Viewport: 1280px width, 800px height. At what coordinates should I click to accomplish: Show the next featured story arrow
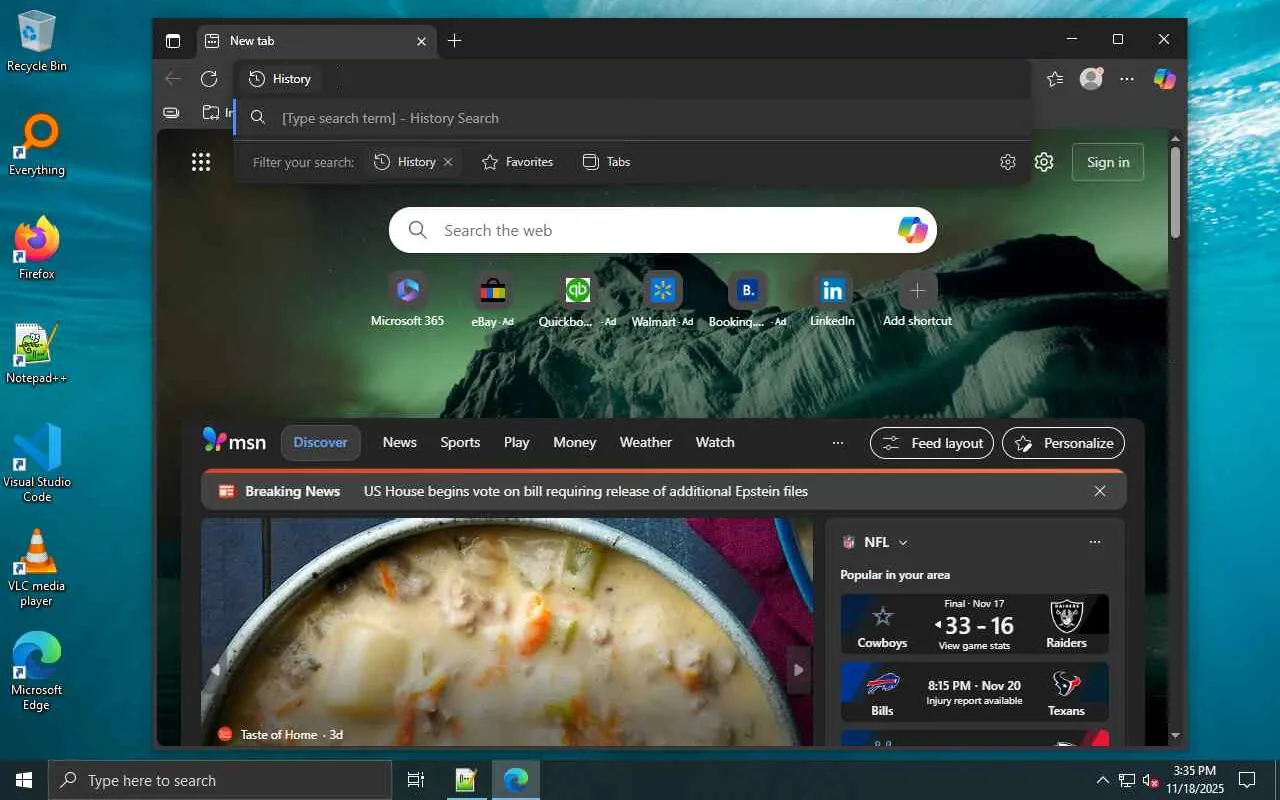pos(798,670)
